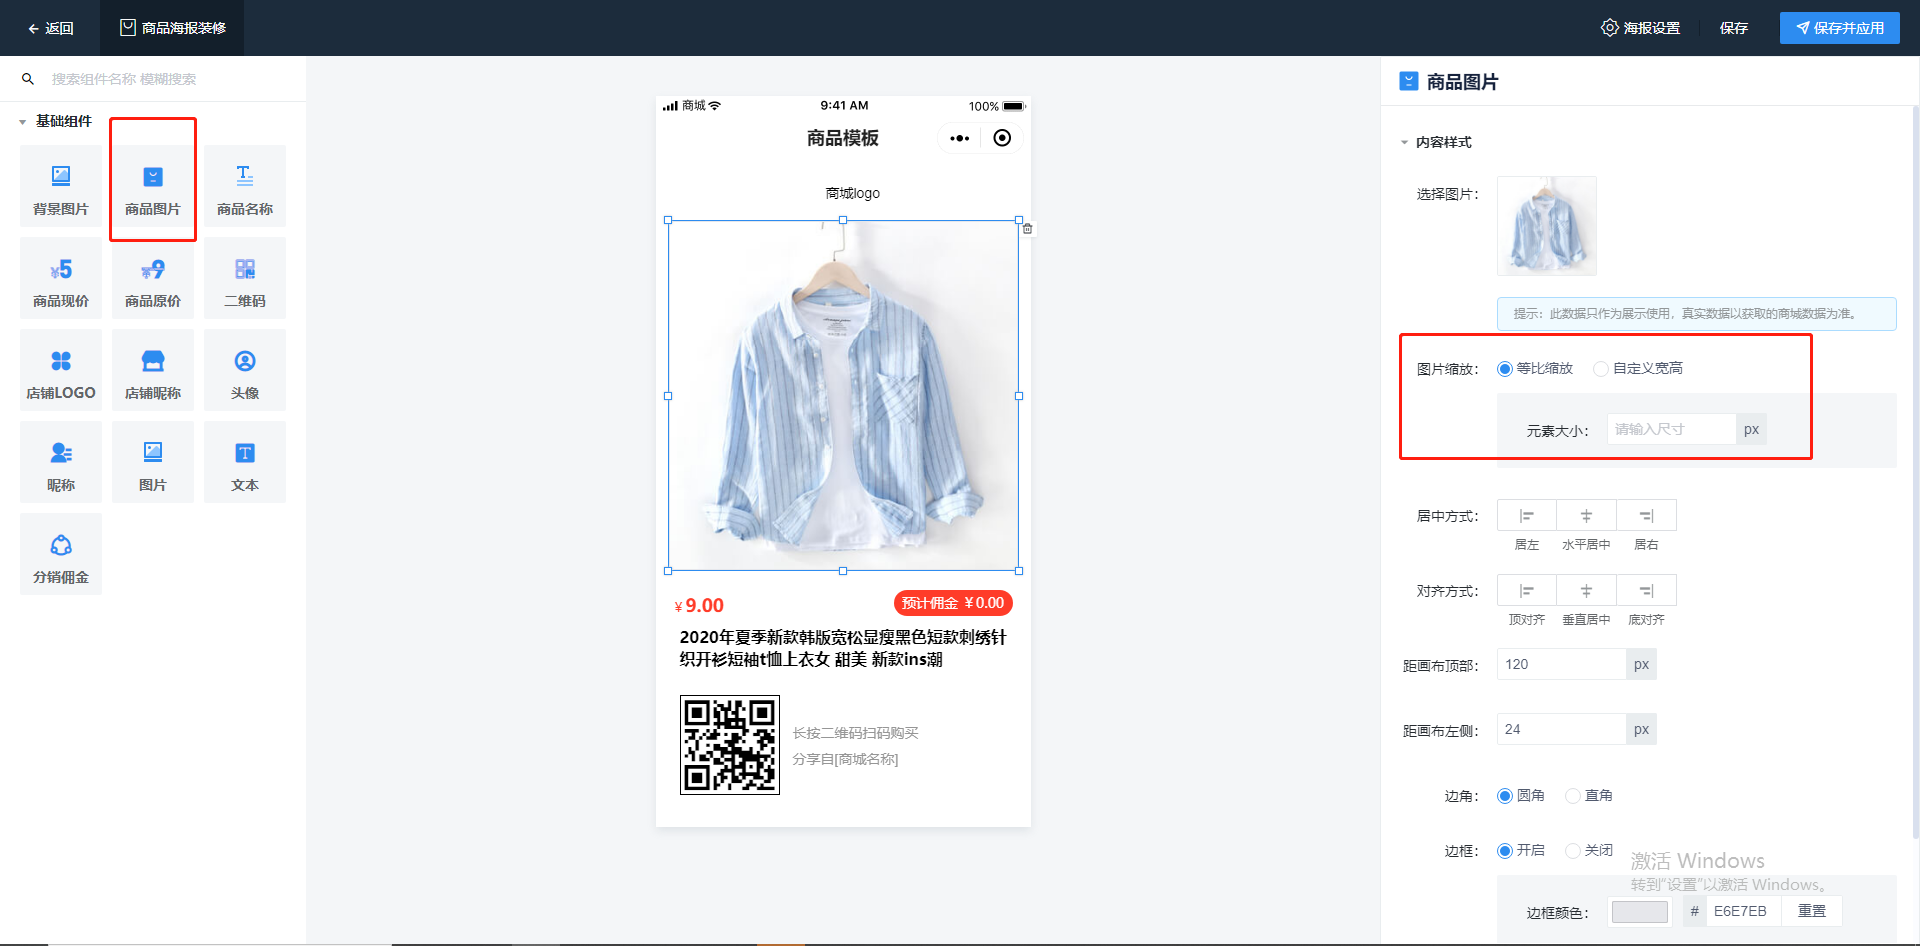
Task: Click the 元素大小 size input field
Action: coord(1671,429)
